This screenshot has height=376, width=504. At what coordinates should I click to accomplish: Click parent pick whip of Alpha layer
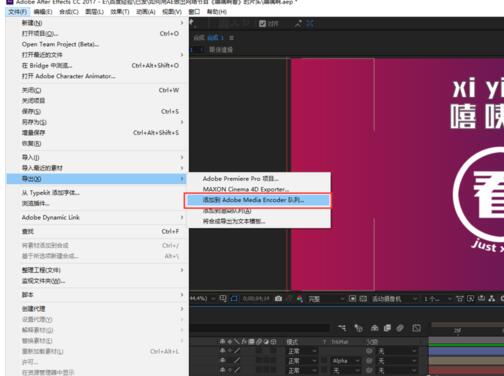pyautogui.click(x=369, y=361)
